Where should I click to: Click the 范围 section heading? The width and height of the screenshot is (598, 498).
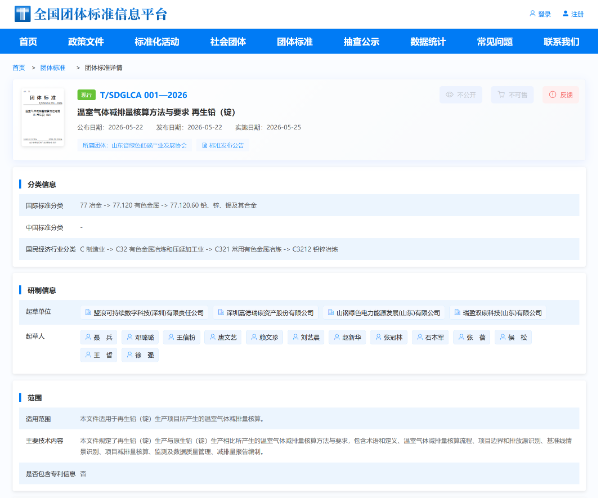[x=35, y=398]
